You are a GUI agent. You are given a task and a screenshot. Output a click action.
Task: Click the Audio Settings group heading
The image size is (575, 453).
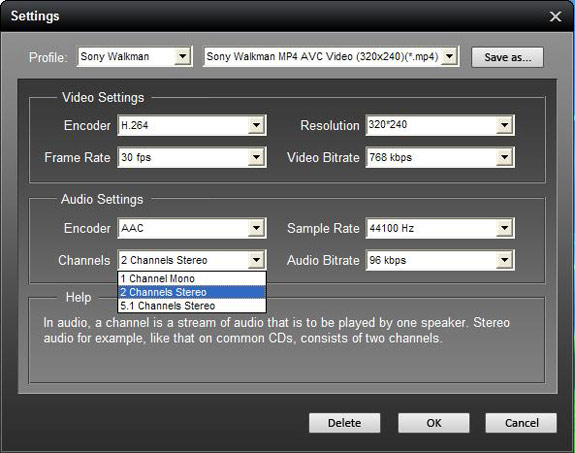102,200
